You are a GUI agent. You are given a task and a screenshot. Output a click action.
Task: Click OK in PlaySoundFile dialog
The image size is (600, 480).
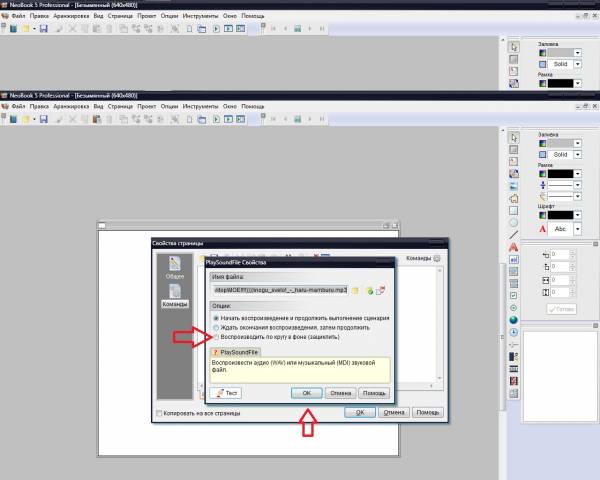coord(307,393)
